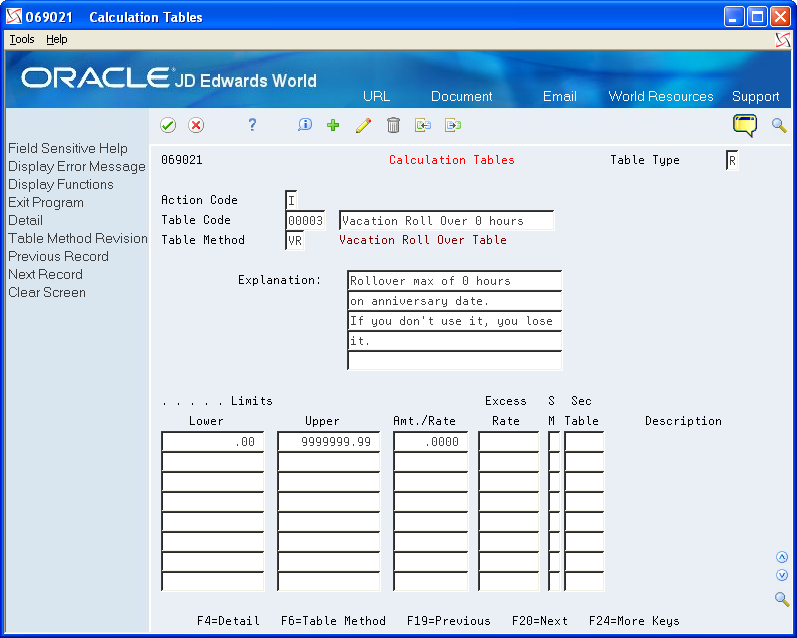Select Field Sensitive Help

(x=68, y=148)
